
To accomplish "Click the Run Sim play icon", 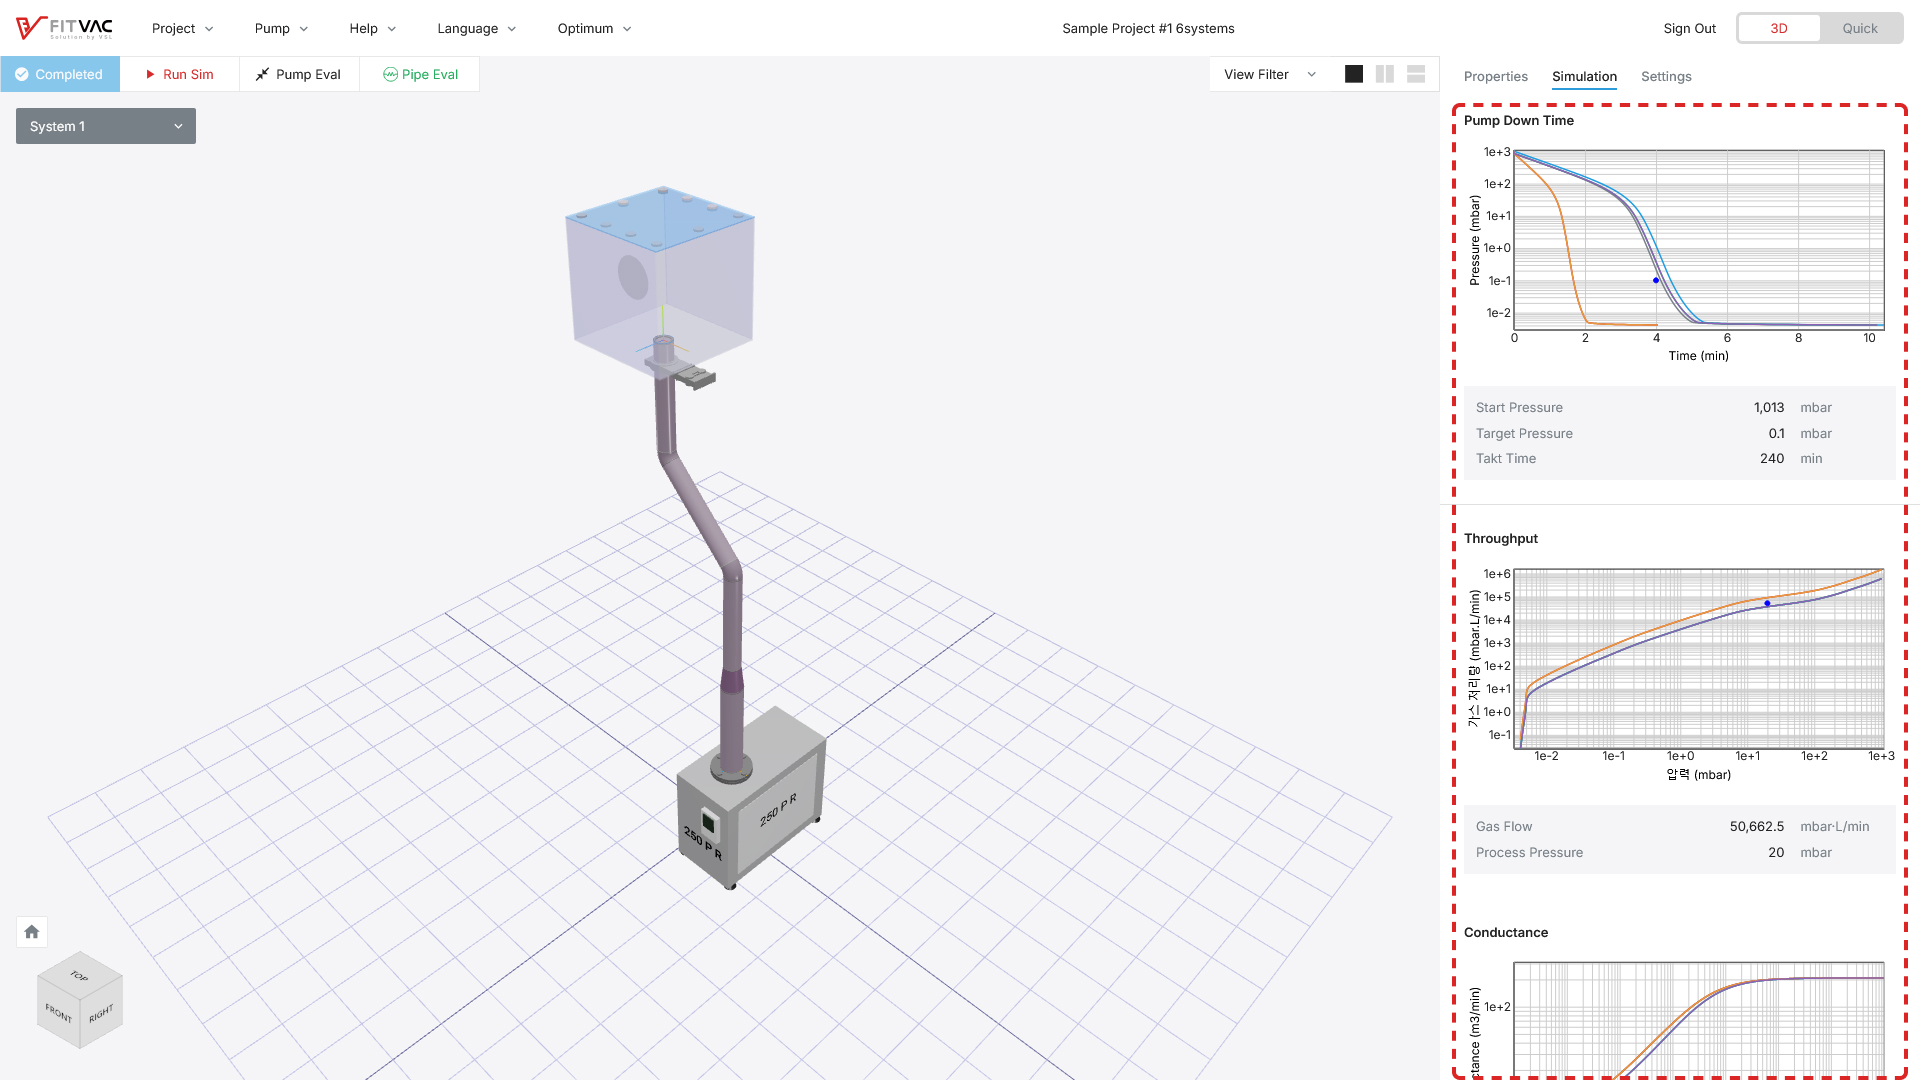I will [150, 74].
